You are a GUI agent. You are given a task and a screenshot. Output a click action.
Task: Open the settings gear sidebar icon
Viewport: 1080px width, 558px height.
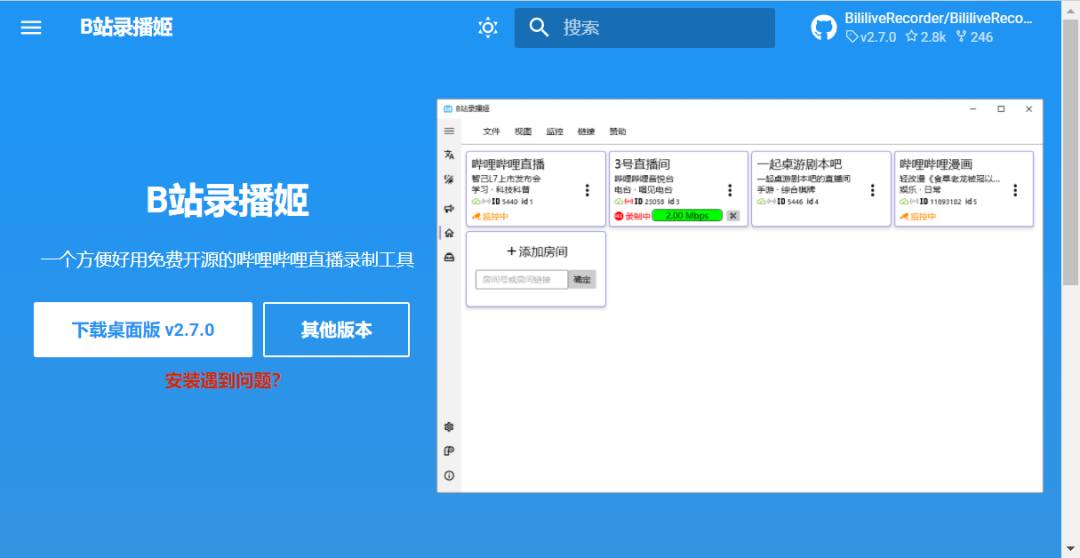tap(449, 427)
